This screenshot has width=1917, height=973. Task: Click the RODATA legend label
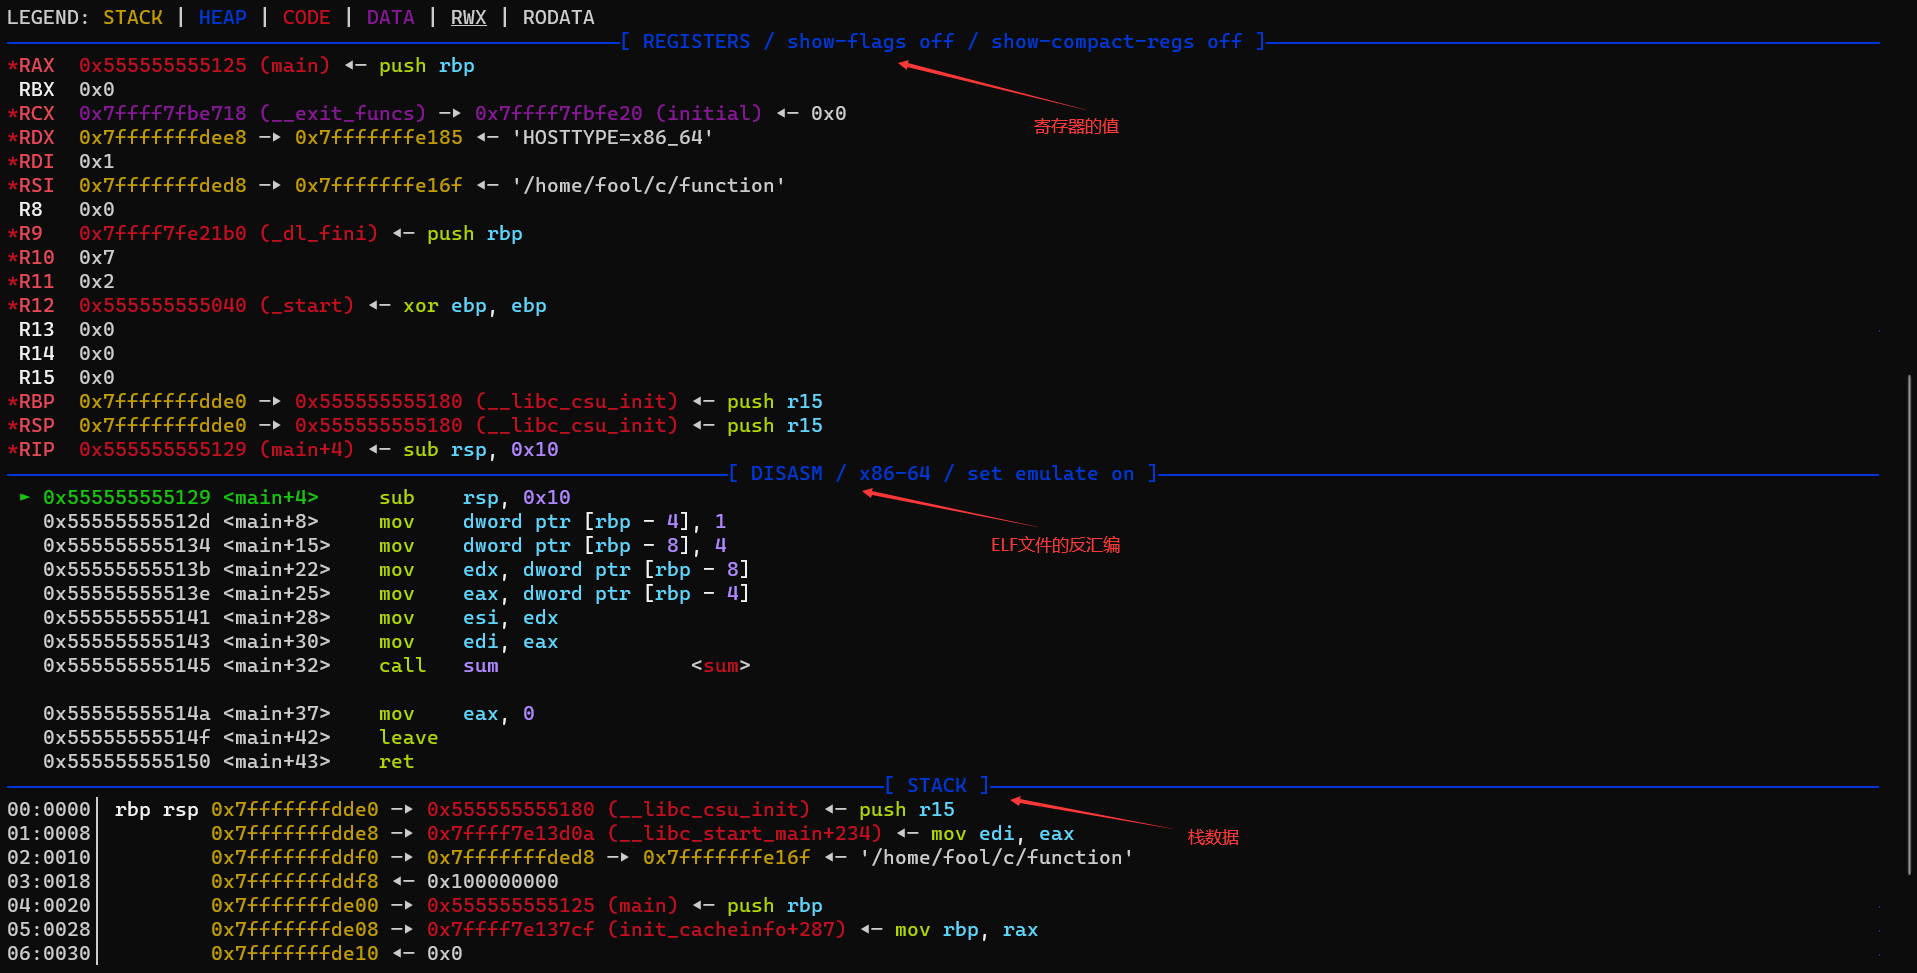[558, 17]
